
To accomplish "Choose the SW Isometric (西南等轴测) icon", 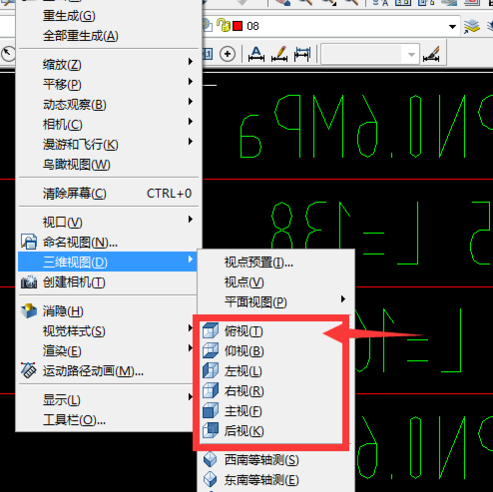I will (211, 460).
